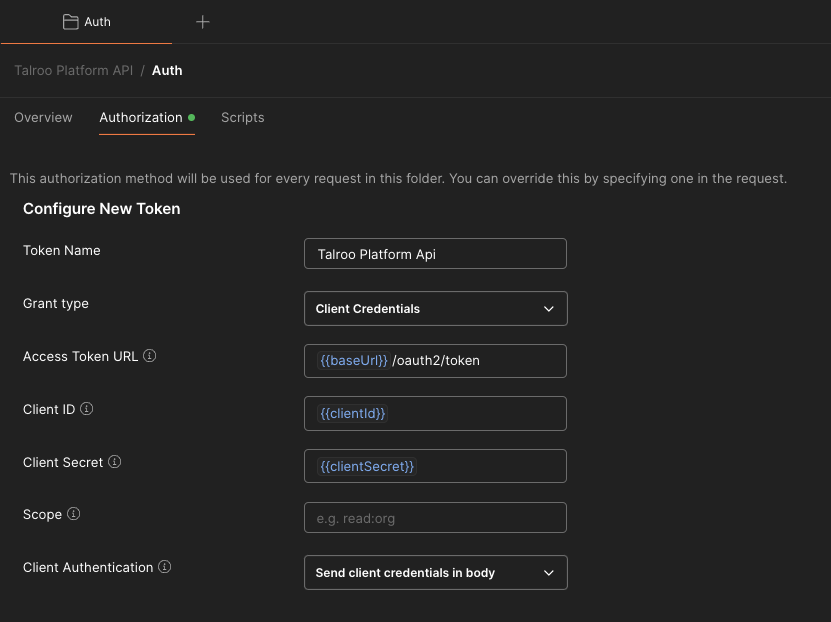Select the Authorization tab
The height and width of the screenshot is (622, 831).
pyautogui.click(x=147, y=118)
